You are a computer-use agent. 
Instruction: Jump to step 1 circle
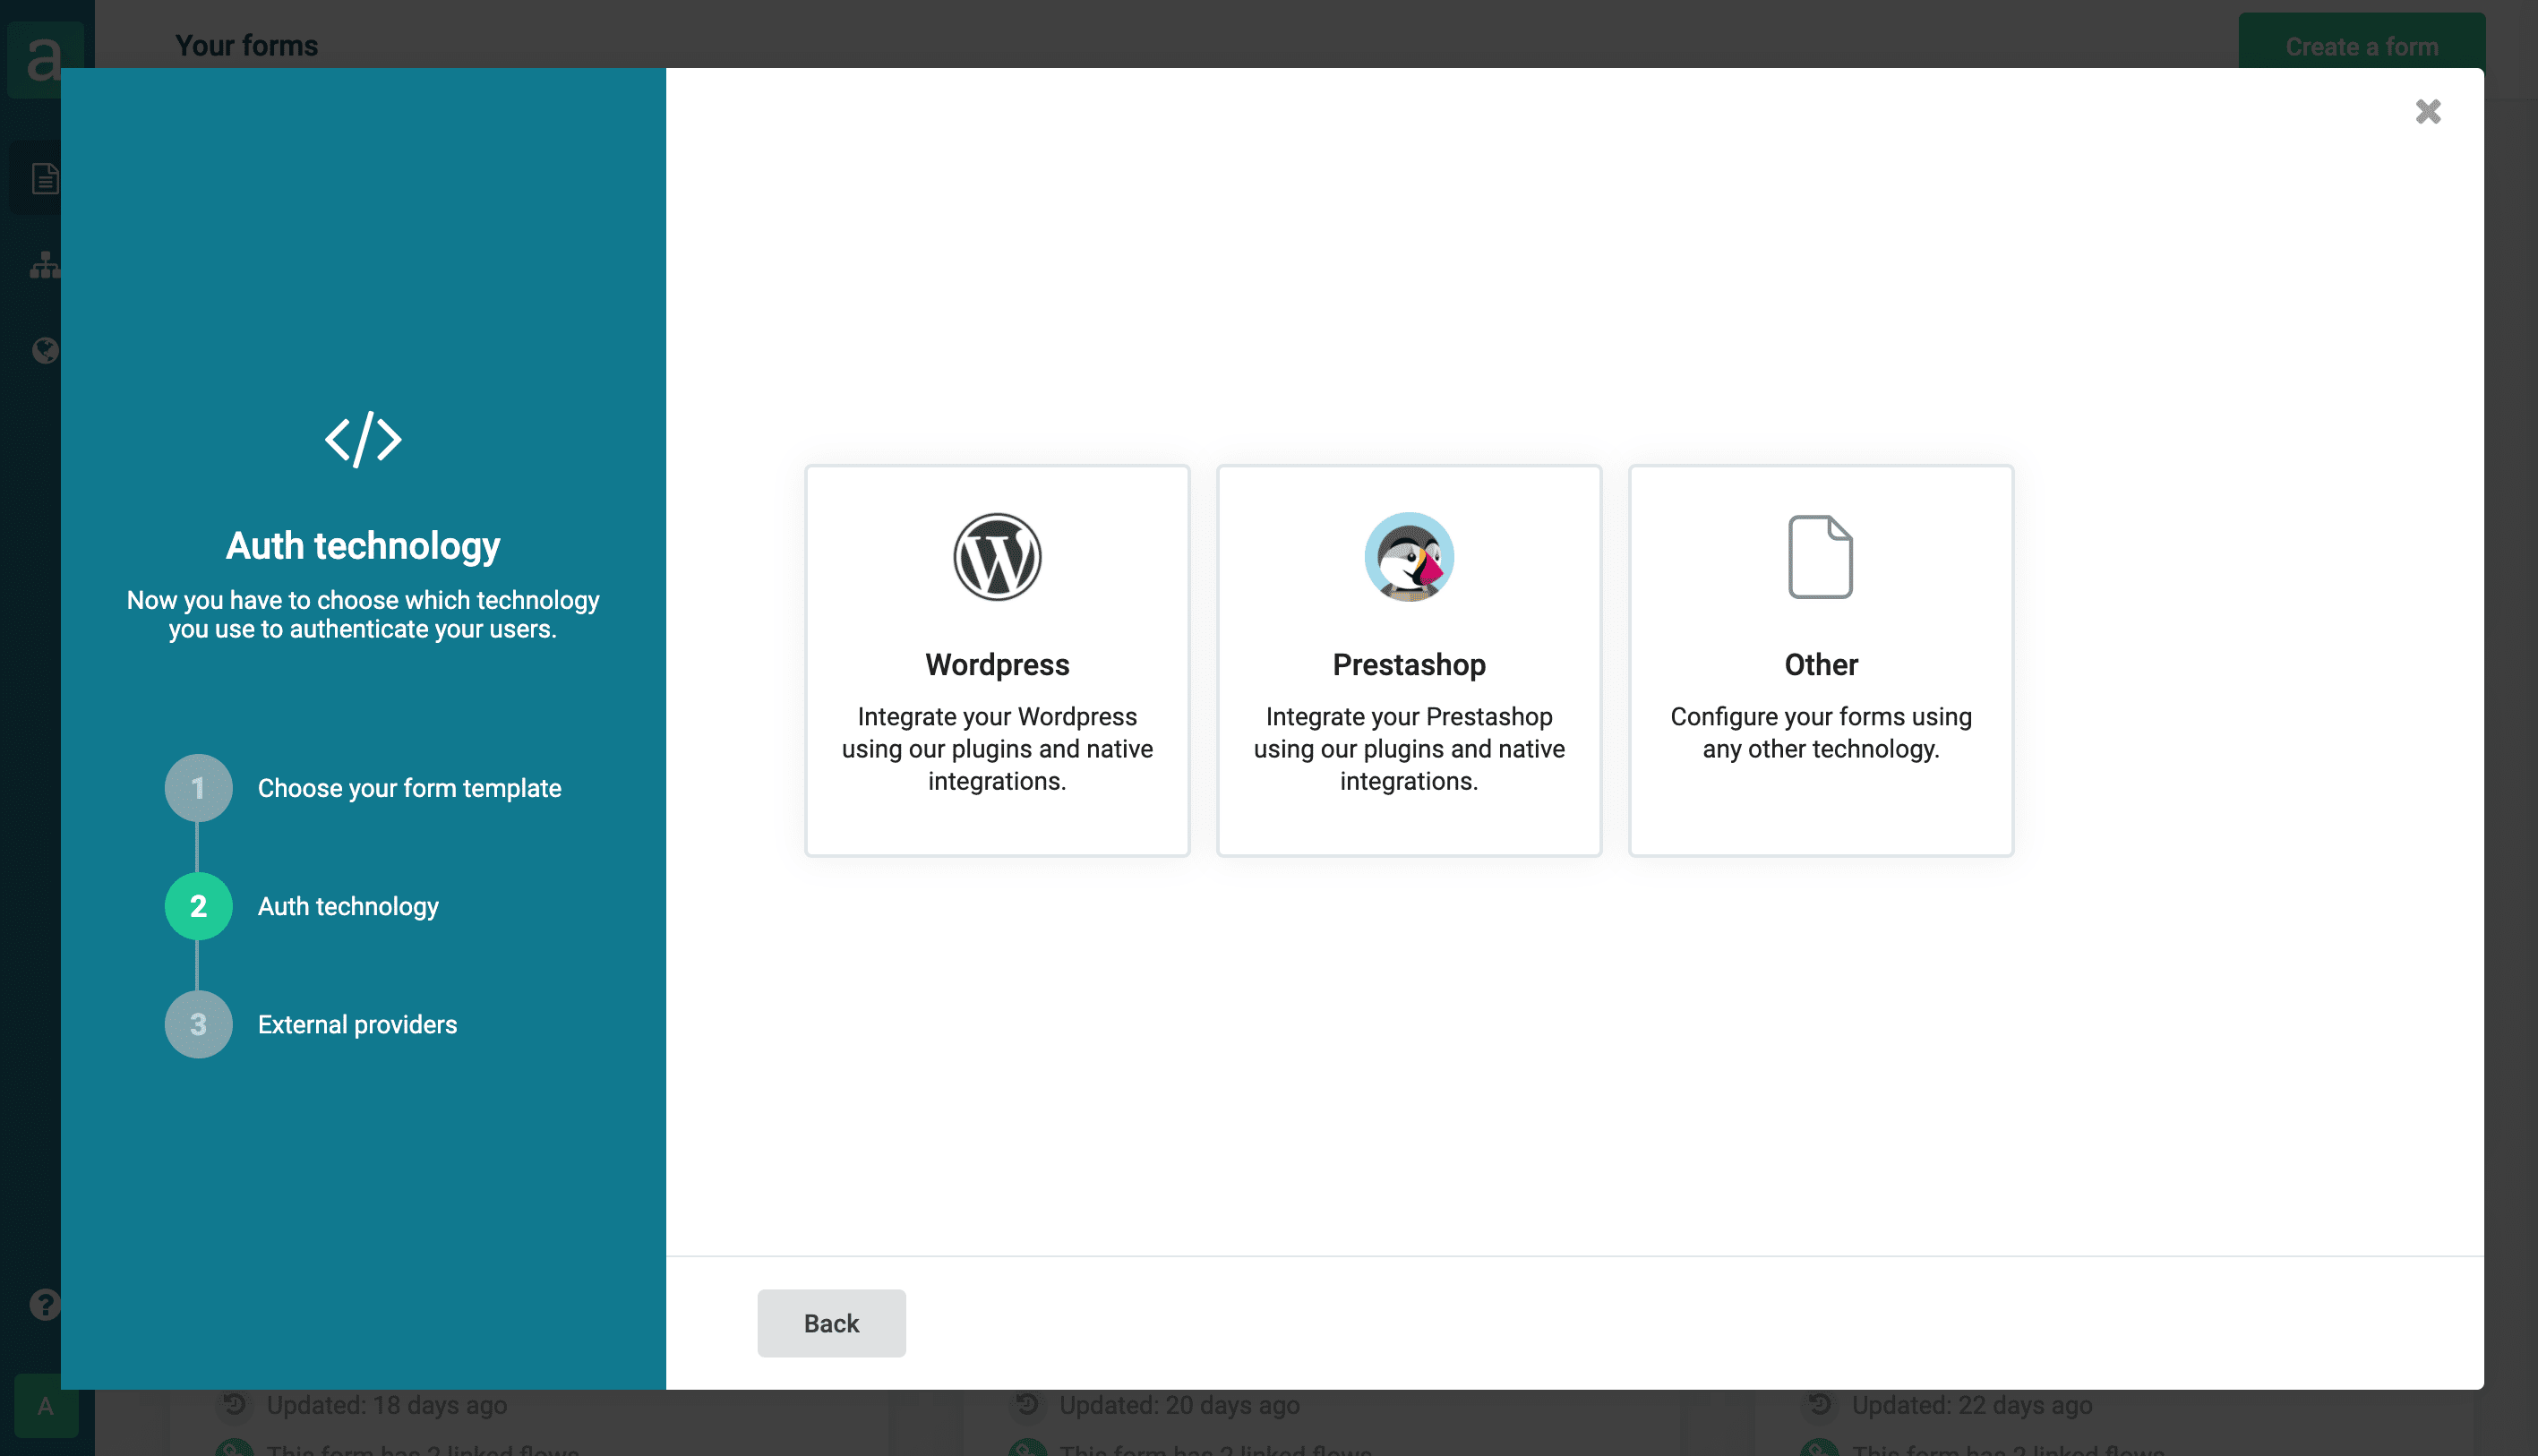tap(198, 788)
